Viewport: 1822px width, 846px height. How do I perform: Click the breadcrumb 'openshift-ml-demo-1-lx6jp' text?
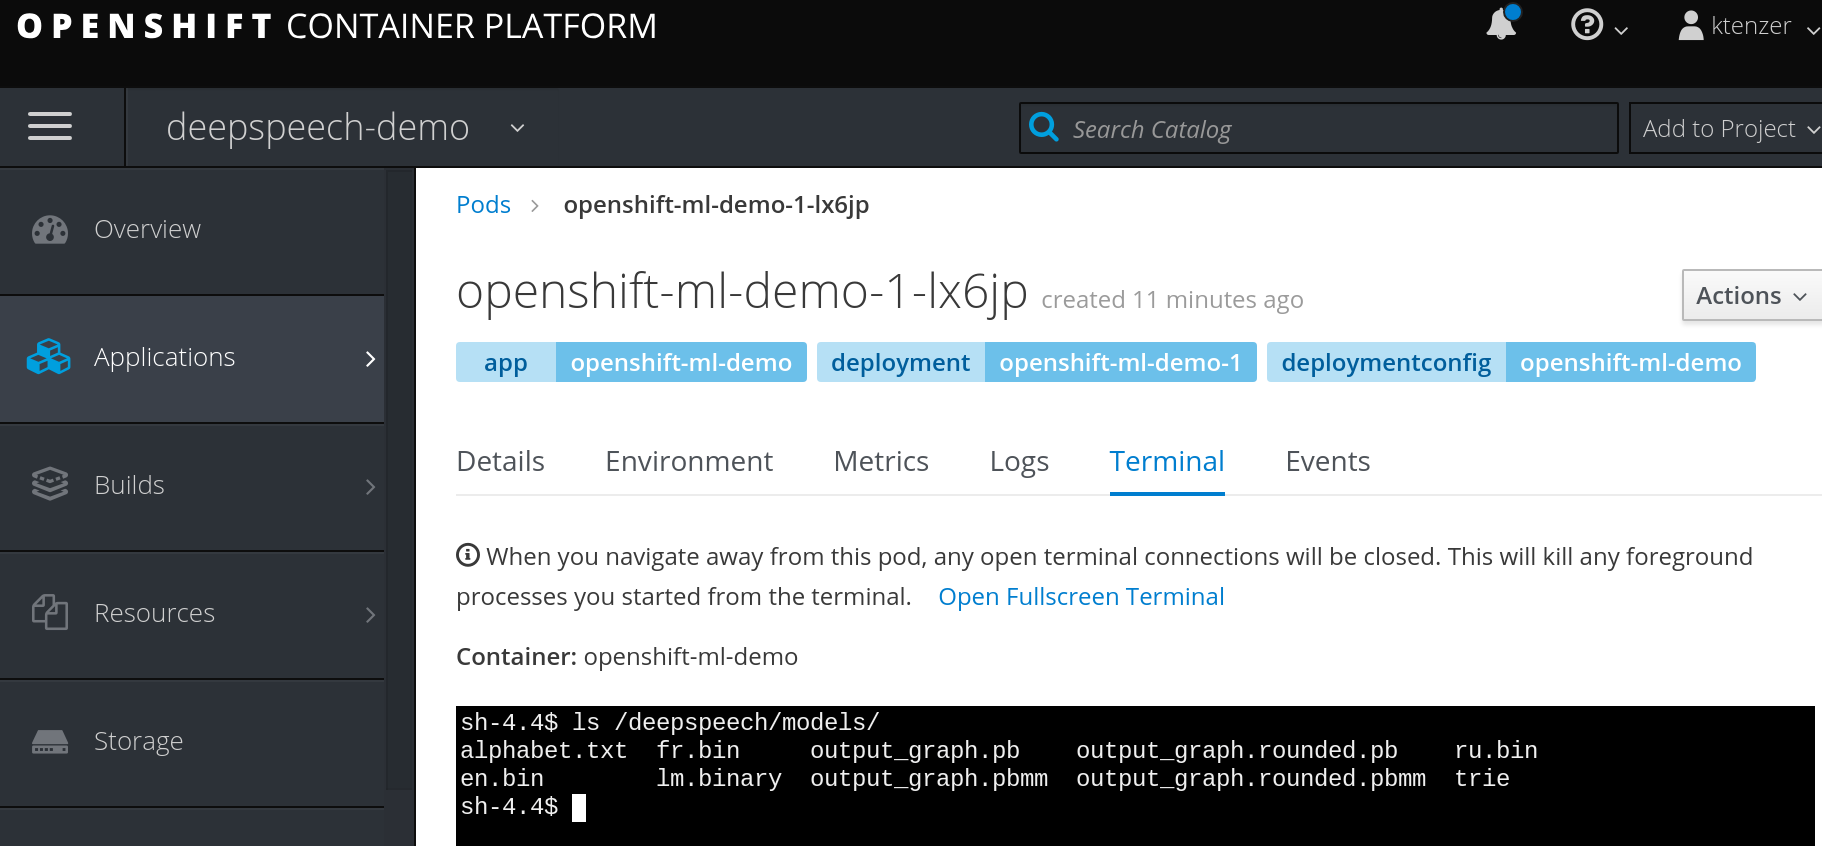point(716,205)
